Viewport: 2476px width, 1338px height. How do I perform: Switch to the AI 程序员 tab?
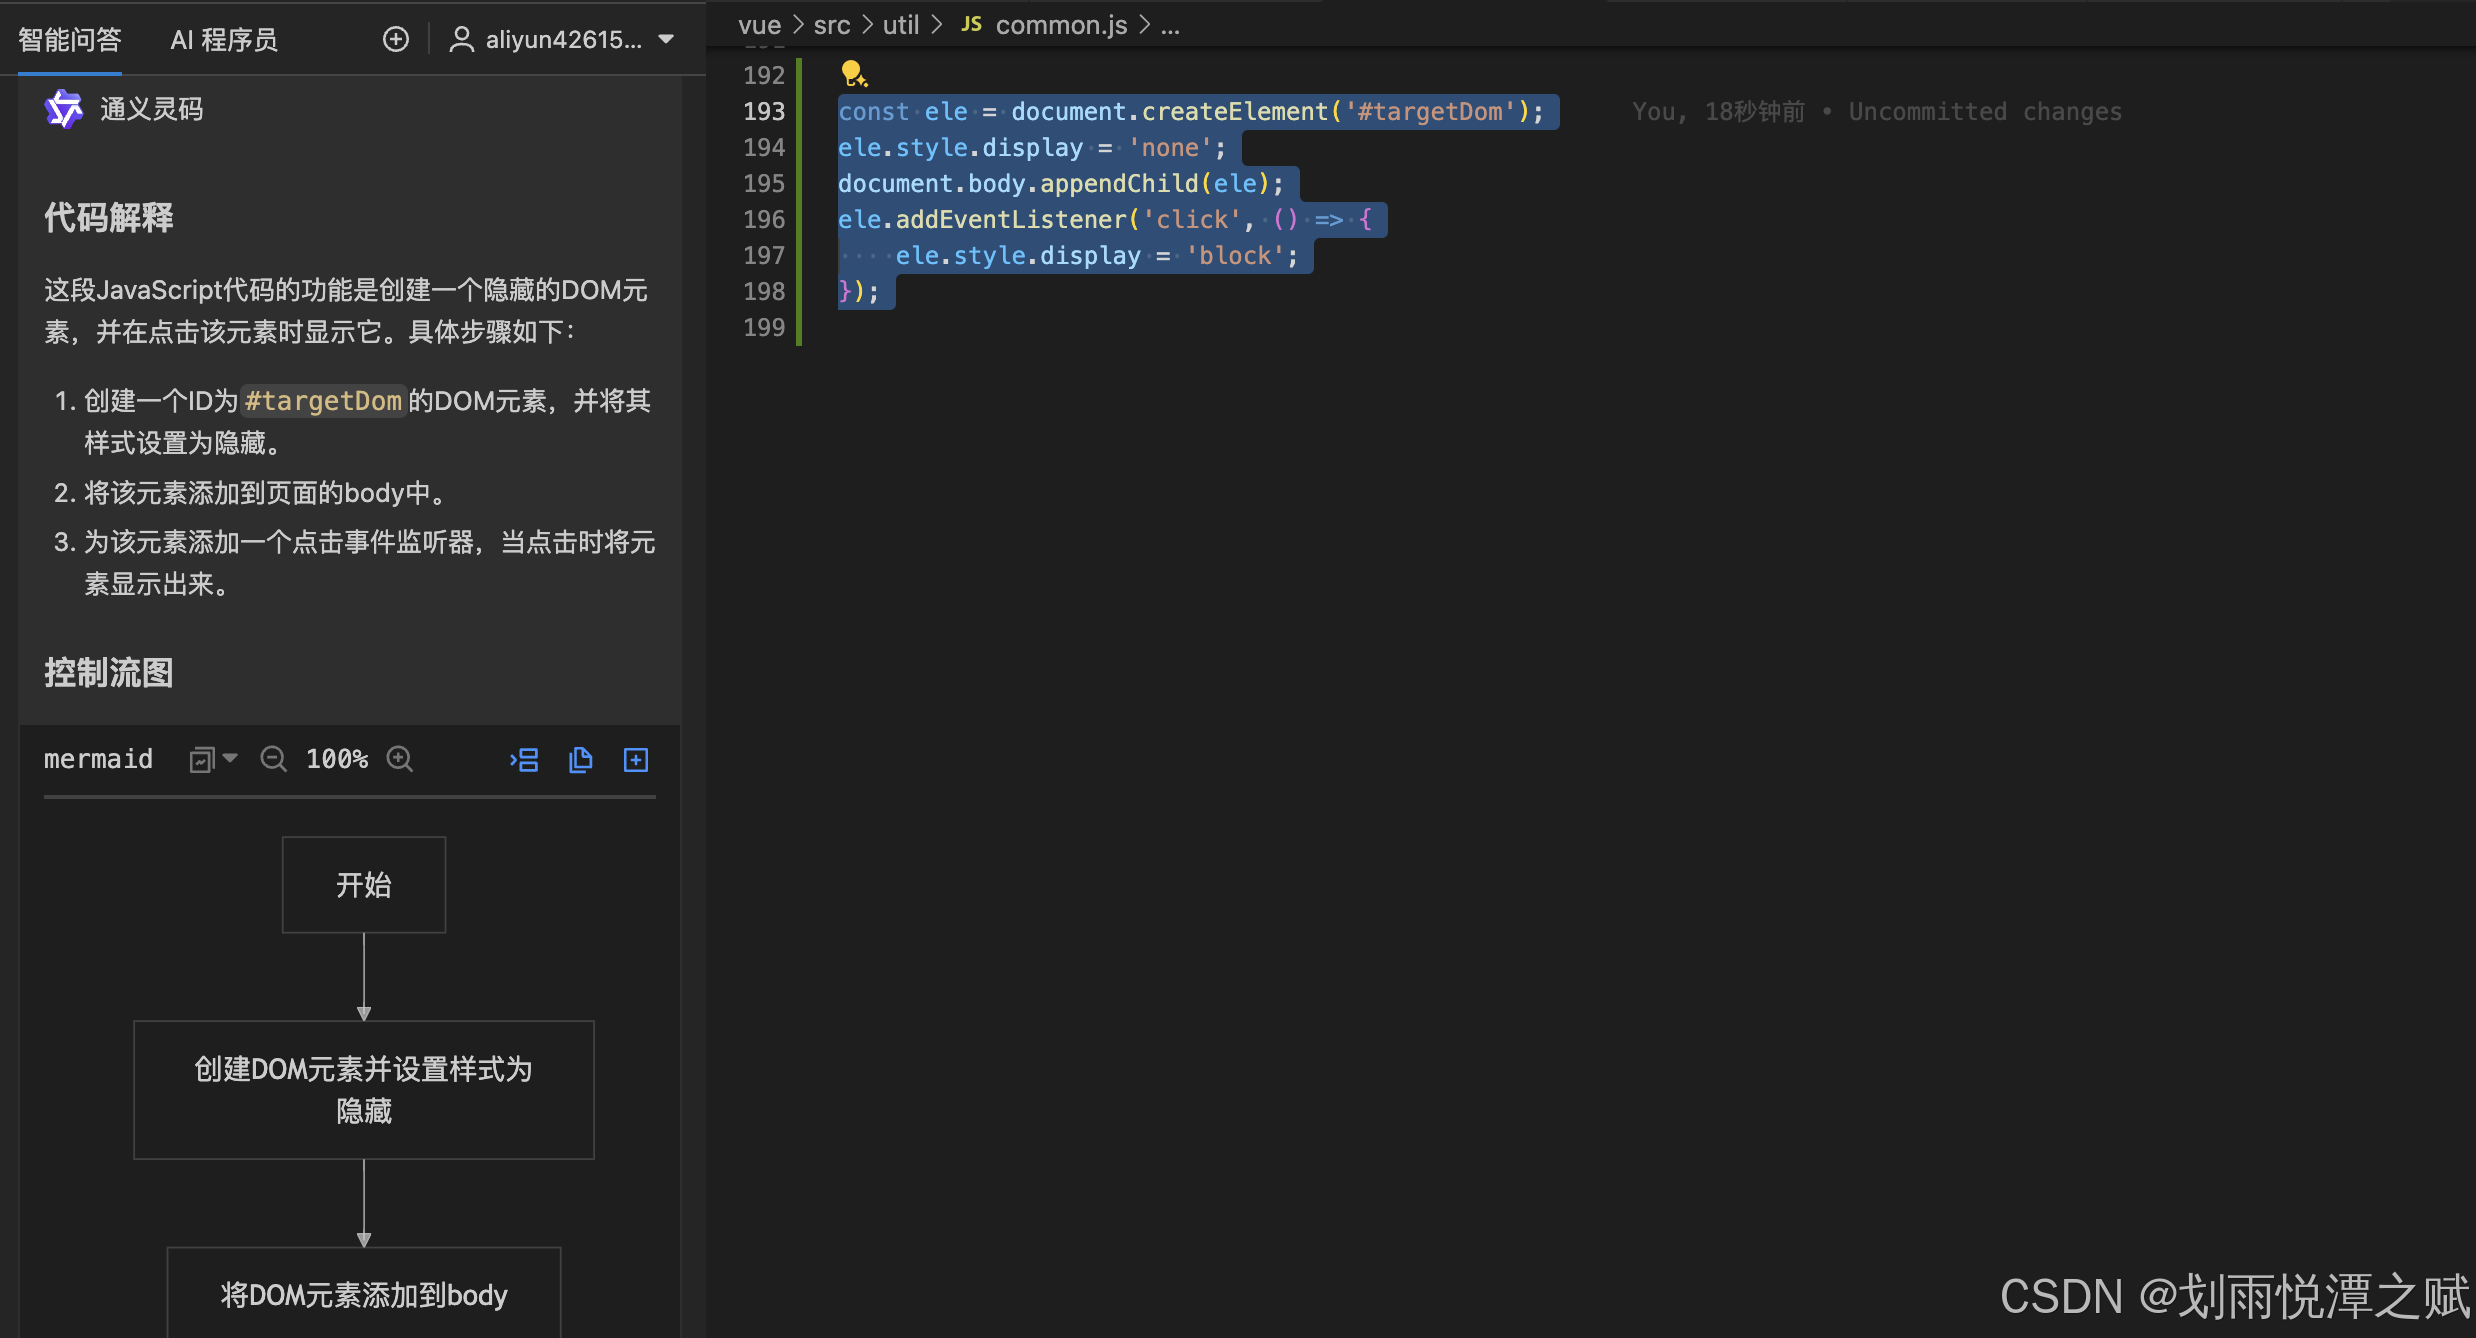(224, 40)
